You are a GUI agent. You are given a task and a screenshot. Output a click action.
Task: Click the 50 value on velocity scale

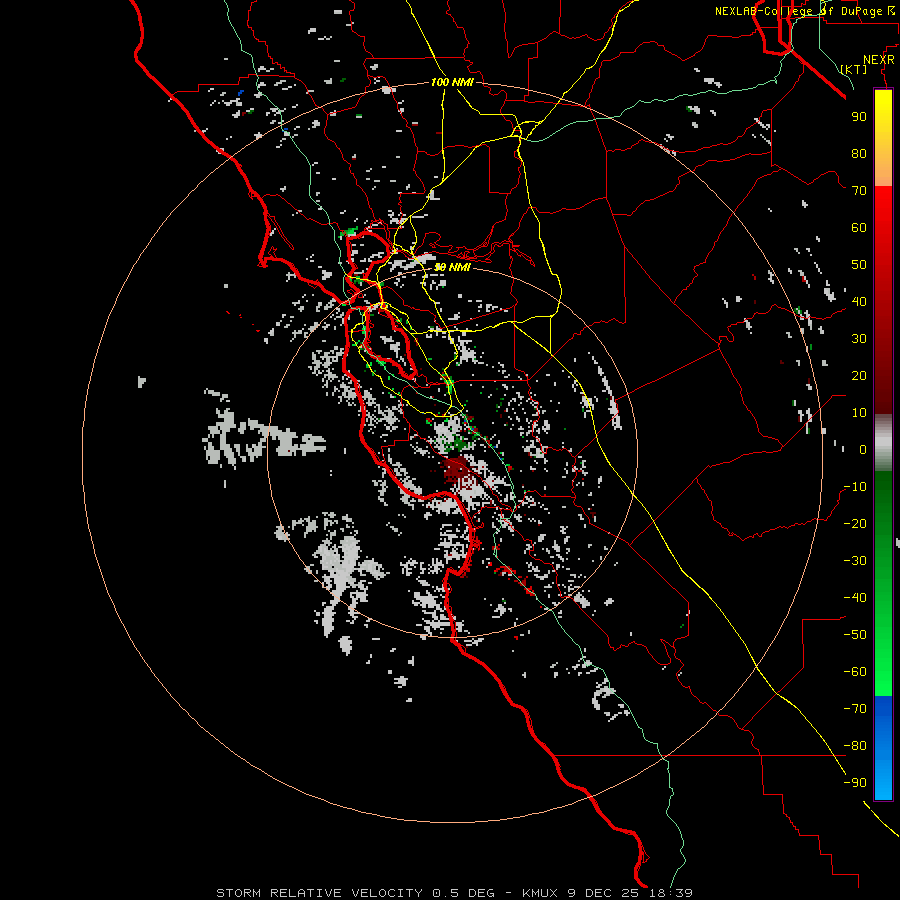[x=859, y=265]
